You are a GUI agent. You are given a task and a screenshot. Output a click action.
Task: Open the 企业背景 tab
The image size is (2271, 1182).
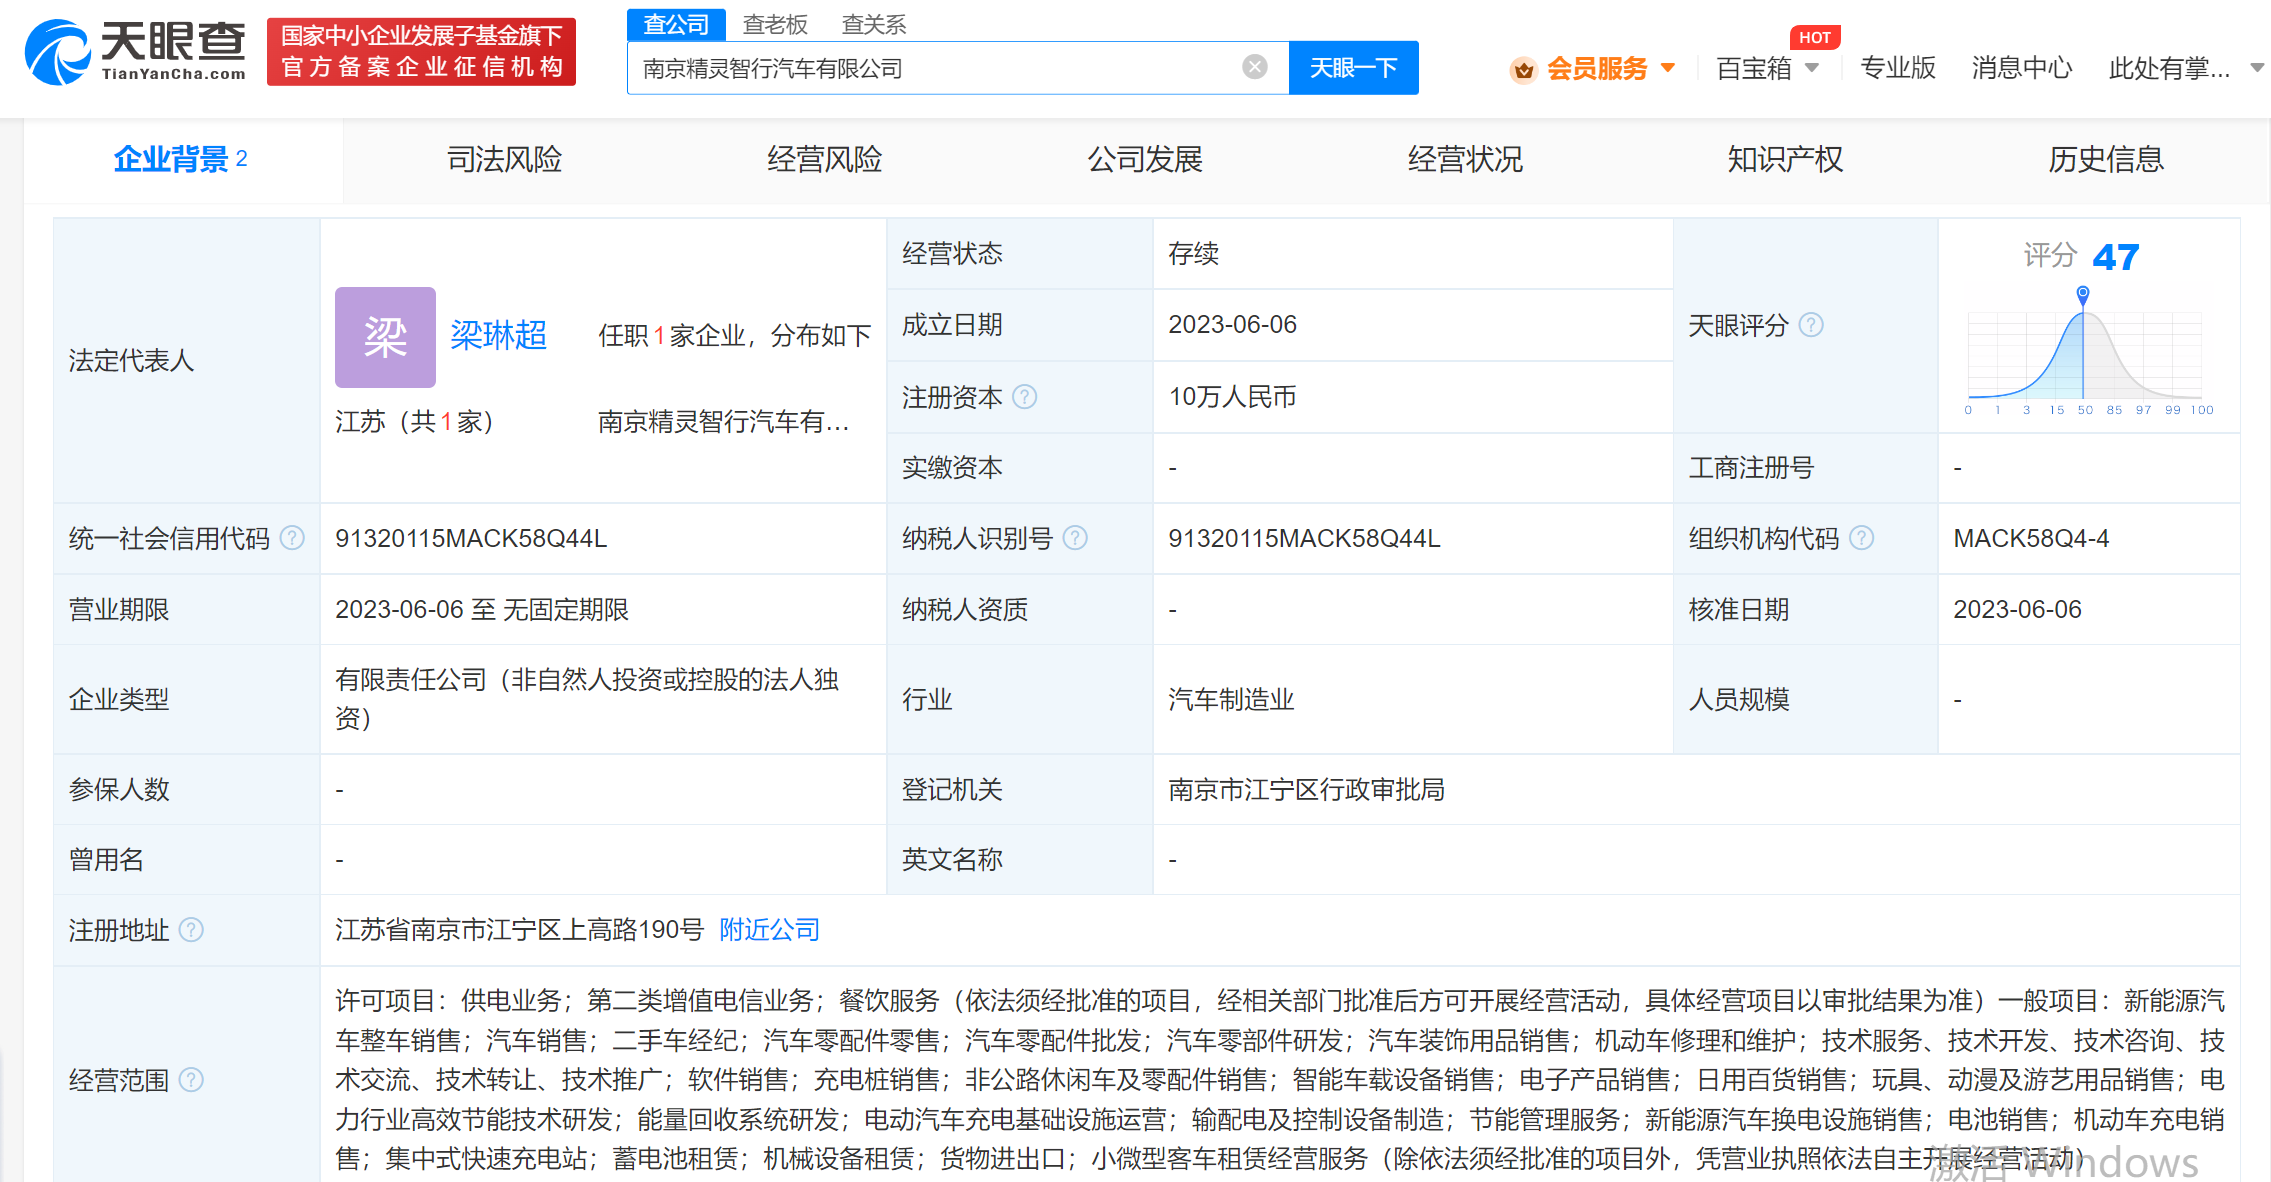tap(181, 159)
